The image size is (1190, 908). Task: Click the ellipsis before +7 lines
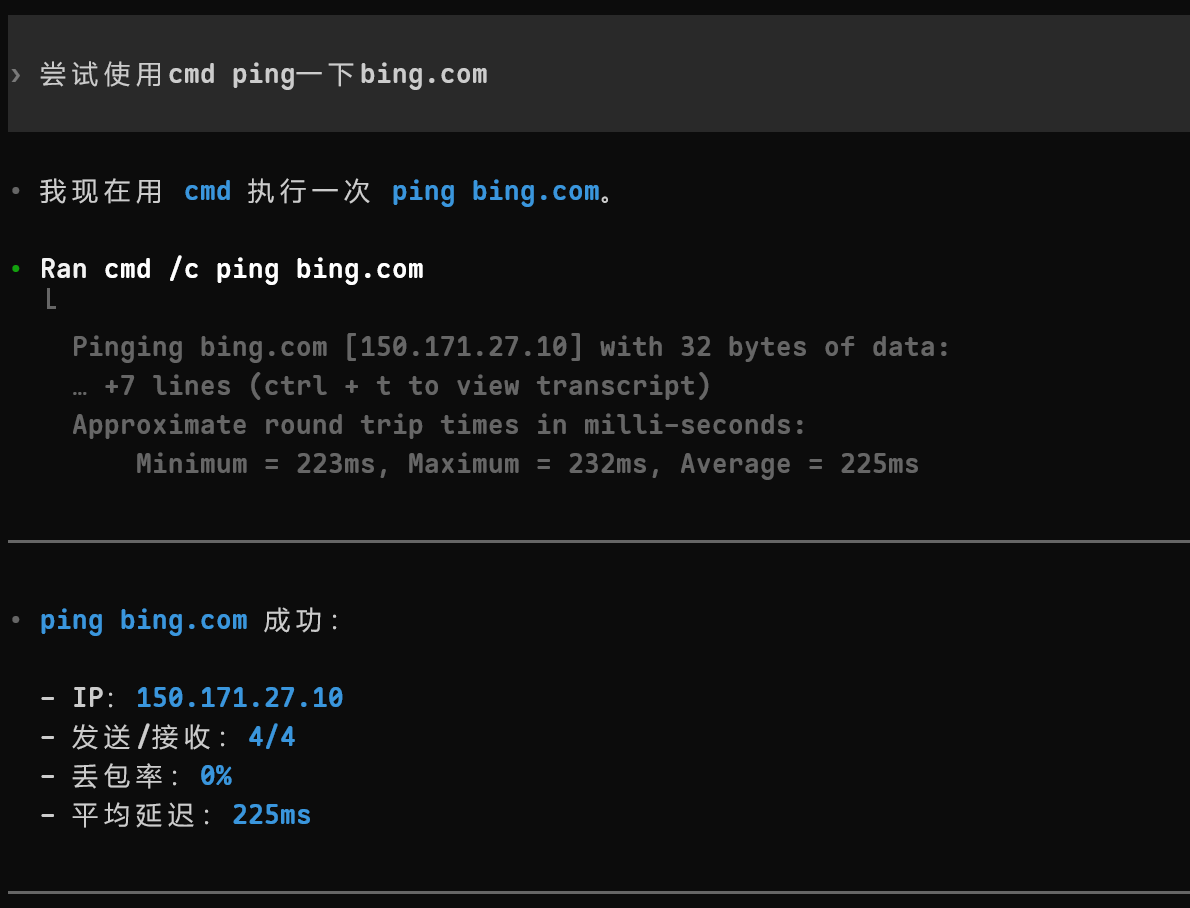click(x=80, y=386)
